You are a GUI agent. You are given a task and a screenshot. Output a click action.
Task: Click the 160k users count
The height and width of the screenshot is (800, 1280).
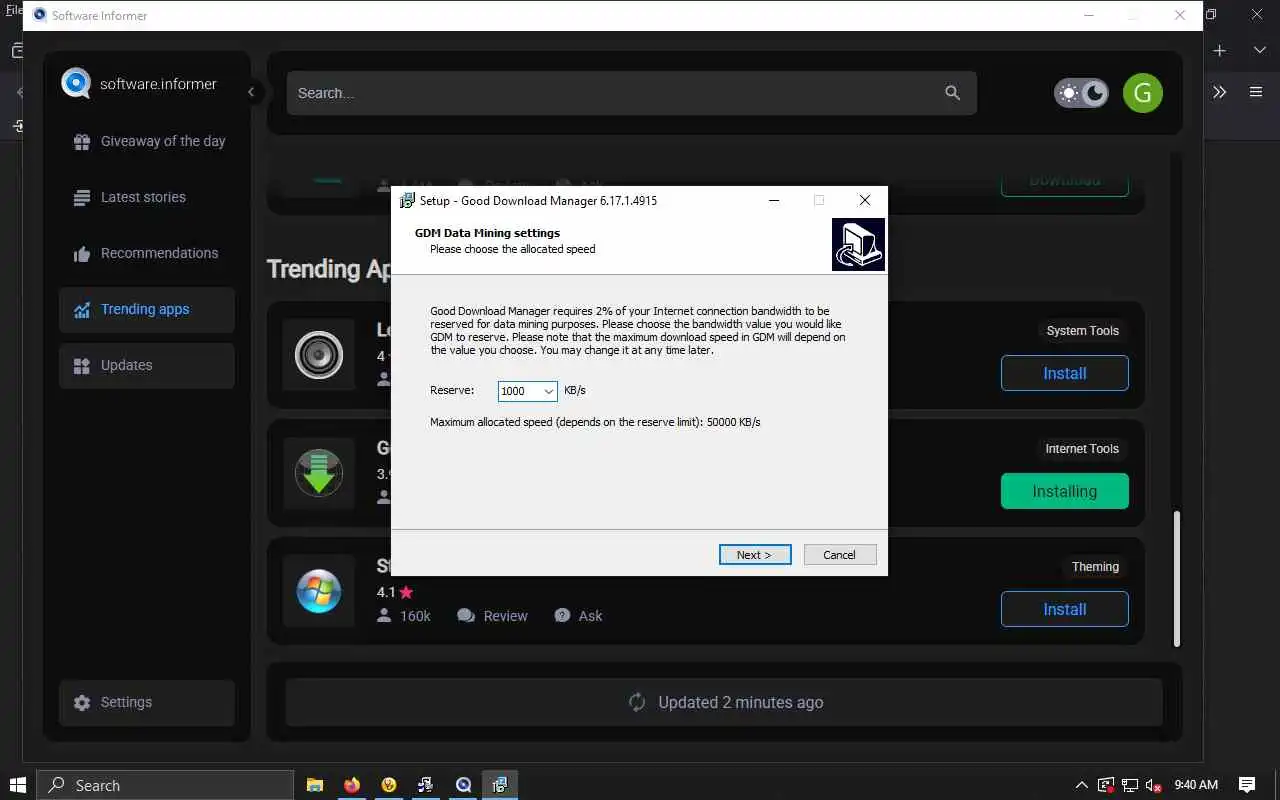point(404,616)
